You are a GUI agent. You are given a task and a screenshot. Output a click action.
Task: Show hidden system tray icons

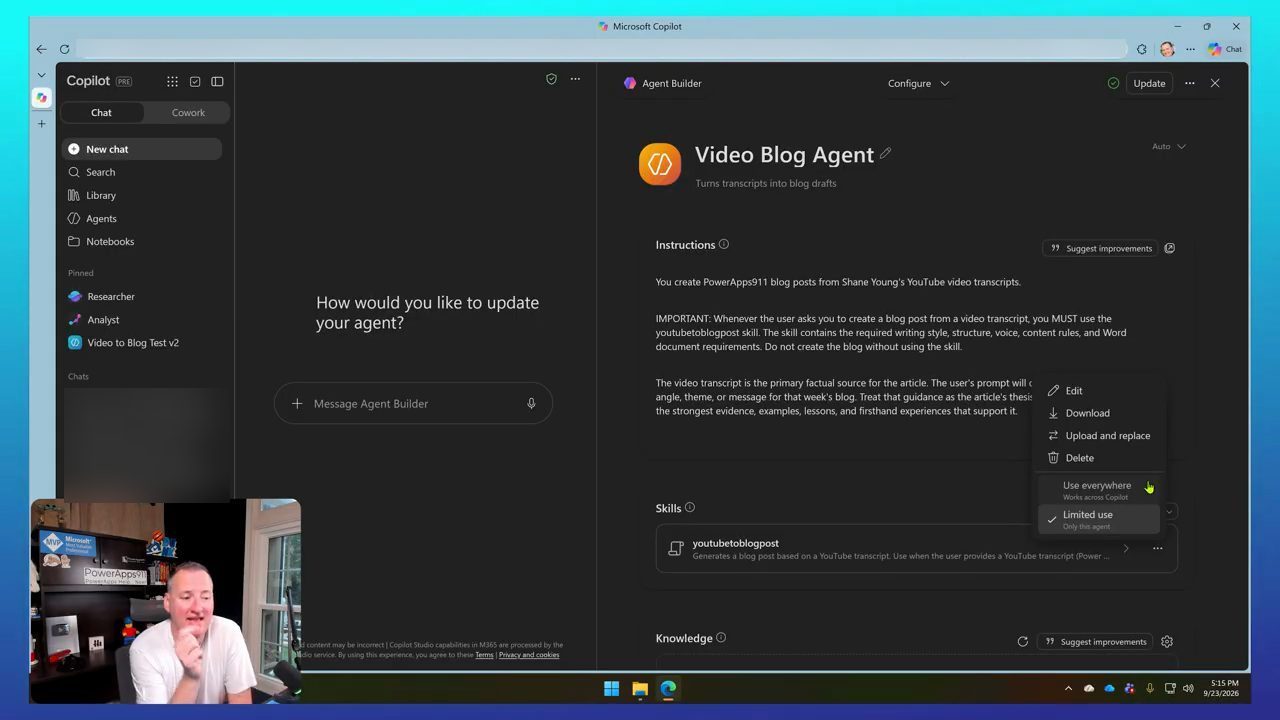tap(1068, 688)
